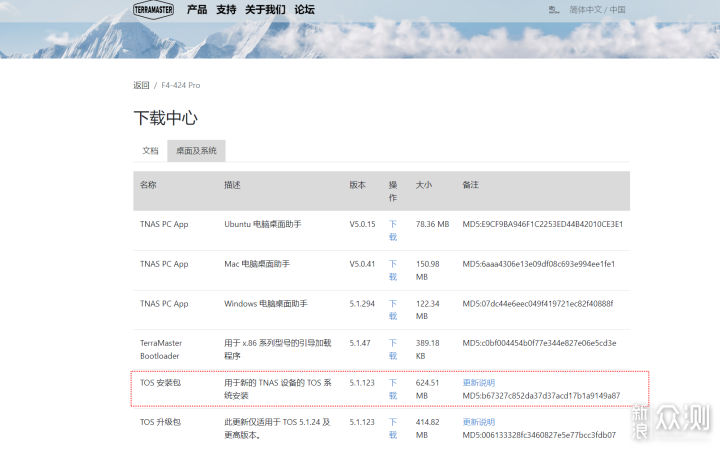This screenshot has height=449, width=720.
Task: Click TOS 升级包 name cell
Action: pos(160,422)
